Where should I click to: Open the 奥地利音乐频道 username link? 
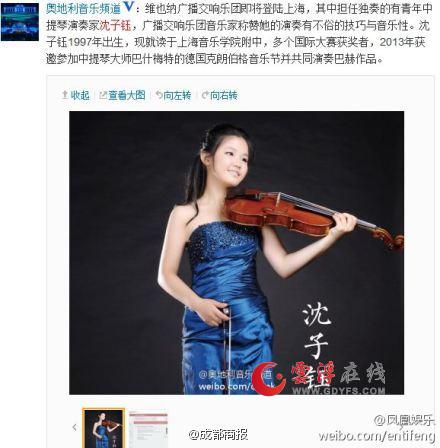coord(83,9)
